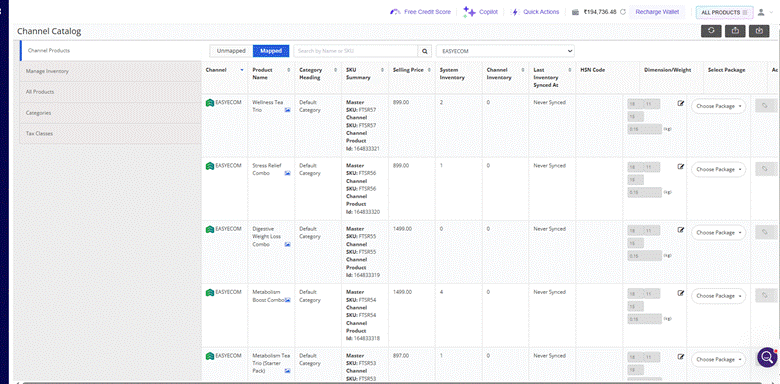Click link icon button in Wellness Tea Trio row

(x=765, y=105)
